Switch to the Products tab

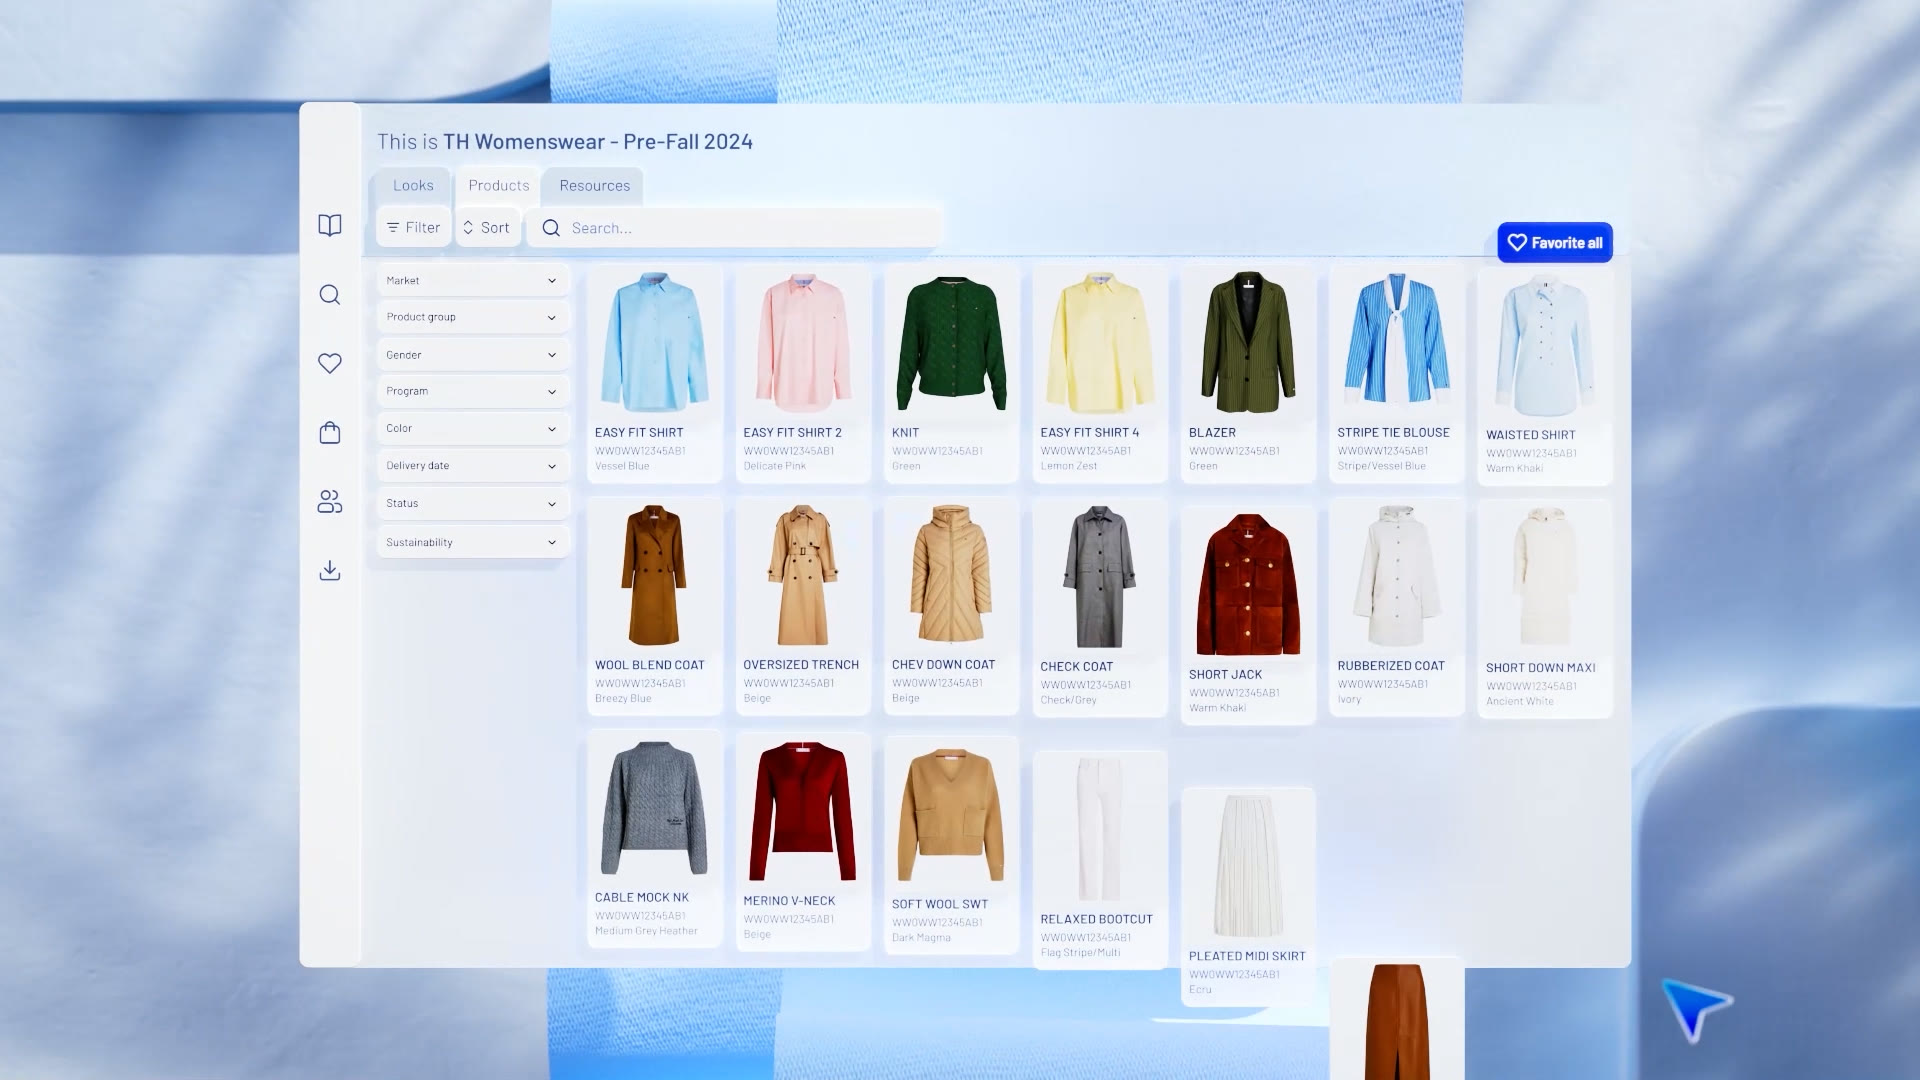pos(499,185)
